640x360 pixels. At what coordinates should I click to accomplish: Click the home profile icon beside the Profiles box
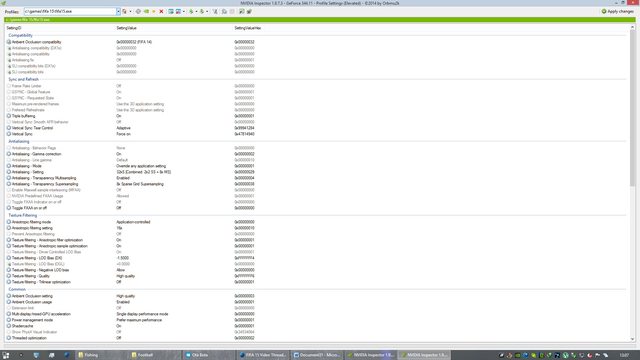124,11
